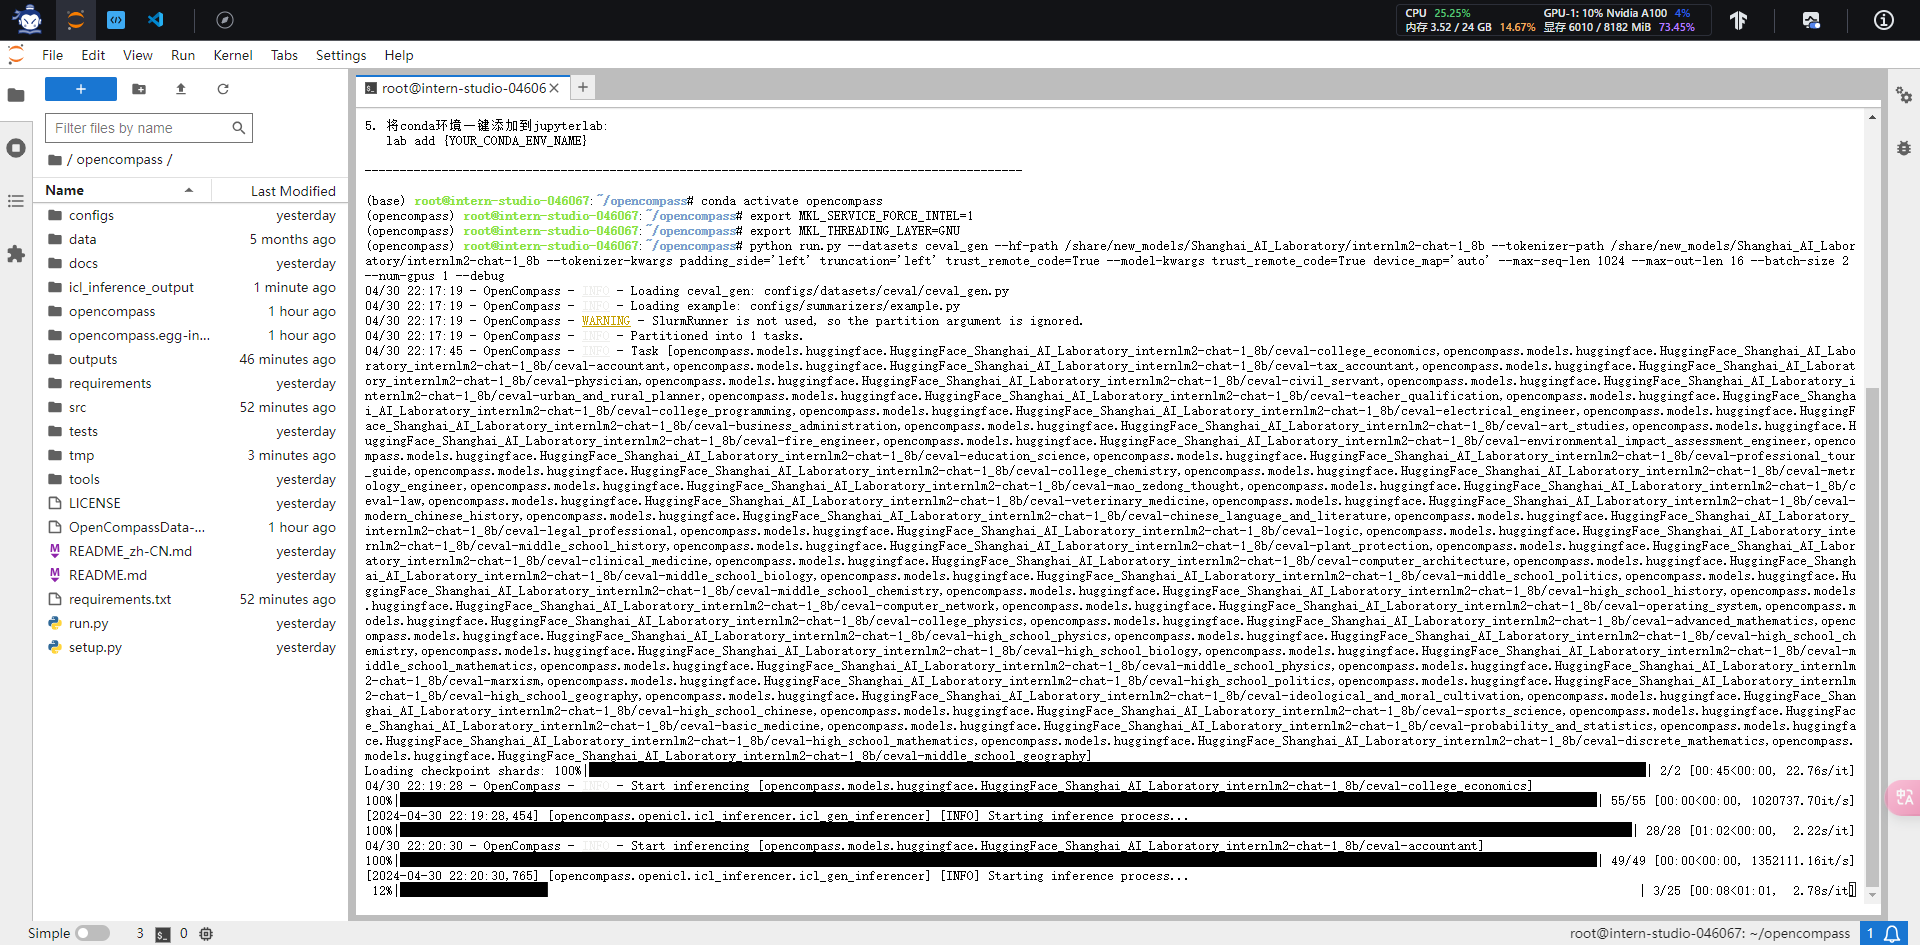This screenshot has width=1920, height=945.
Task: Click the remote desktop connection icon
Action: (1811, 20)
